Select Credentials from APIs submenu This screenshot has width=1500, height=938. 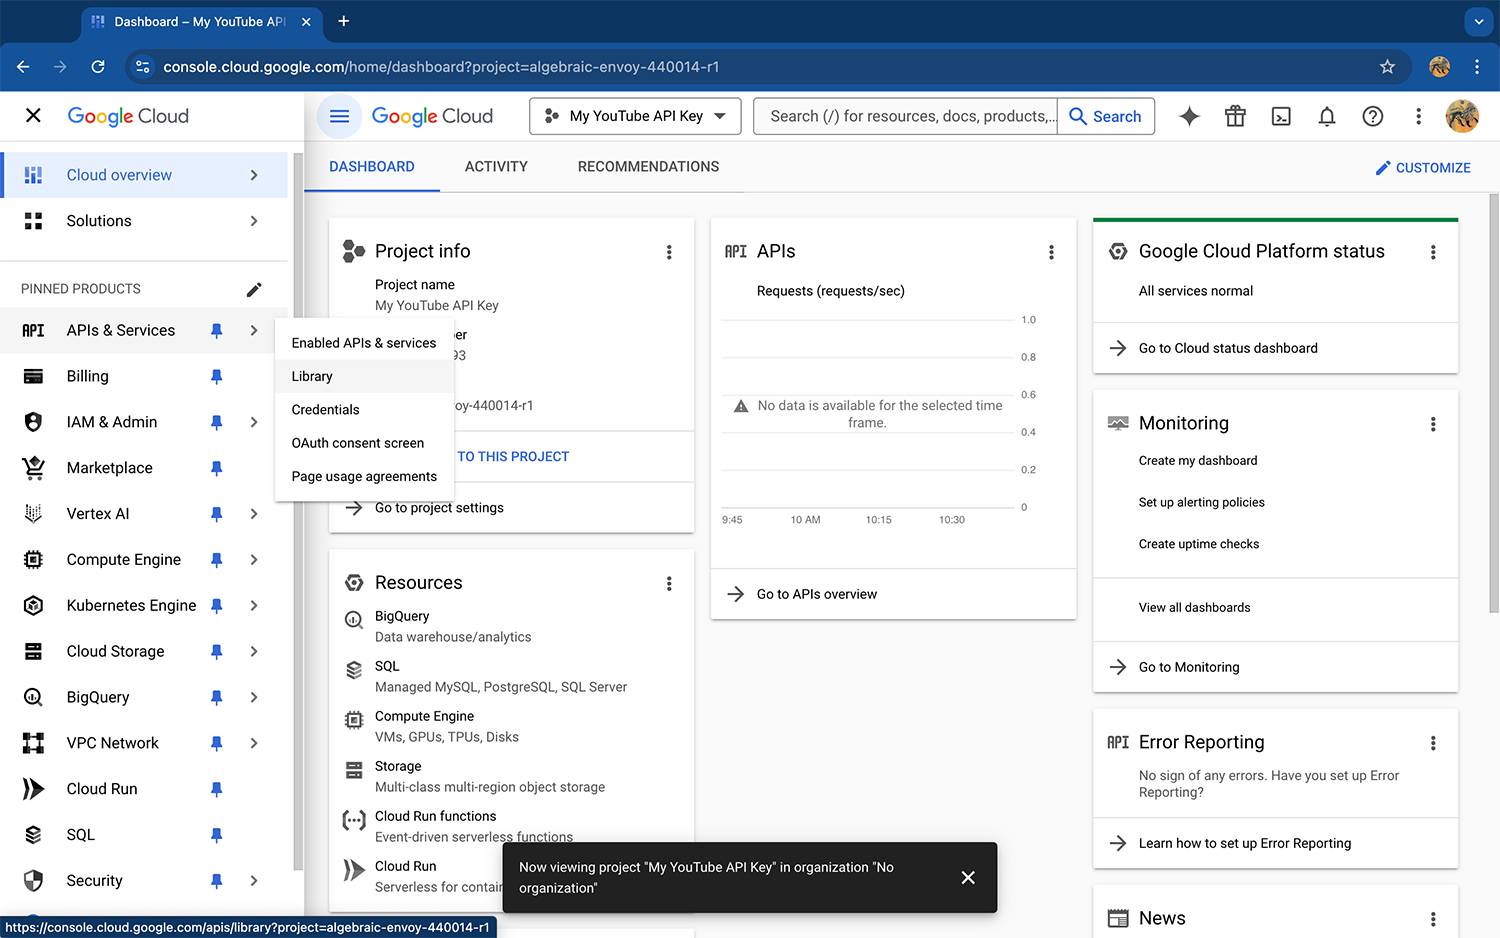click(x=364, y=410)
